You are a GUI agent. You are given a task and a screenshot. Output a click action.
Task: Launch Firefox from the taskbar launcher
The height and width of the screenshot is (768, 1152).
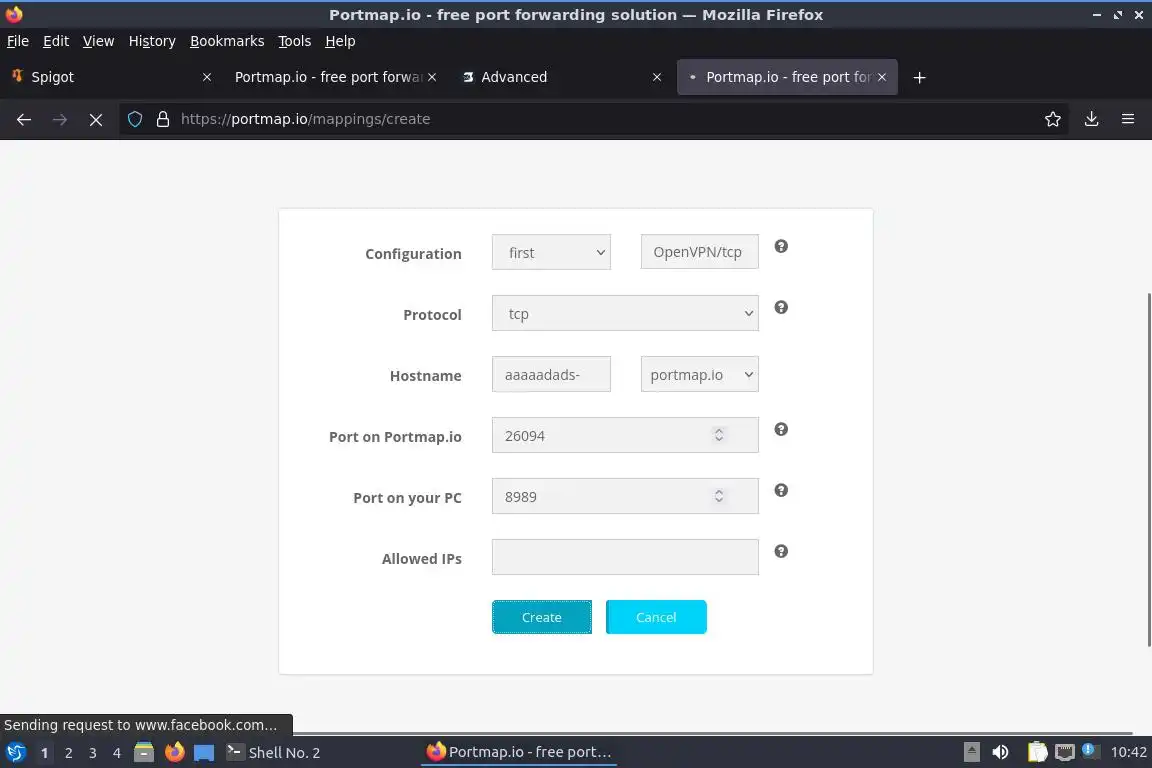tap(174, 752)
